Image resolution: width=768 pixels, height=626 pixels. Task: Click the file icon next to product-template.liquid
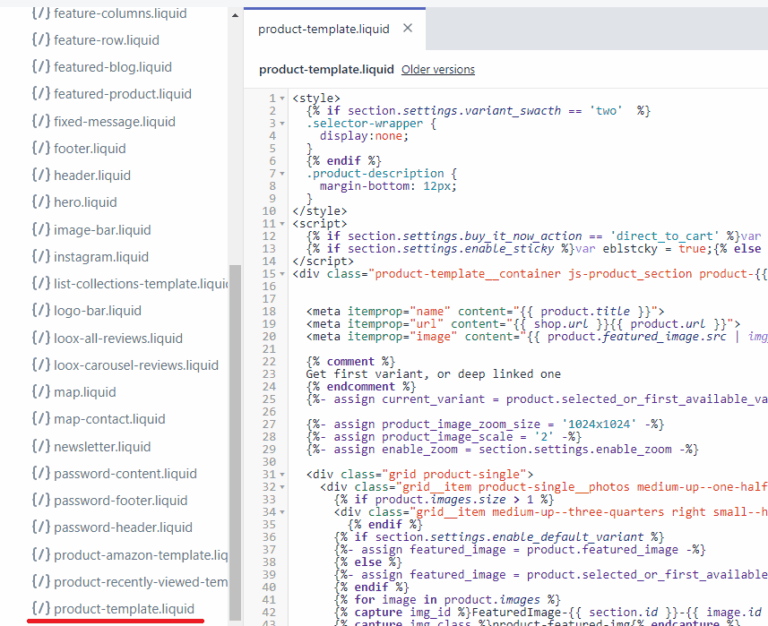(40, 608)
